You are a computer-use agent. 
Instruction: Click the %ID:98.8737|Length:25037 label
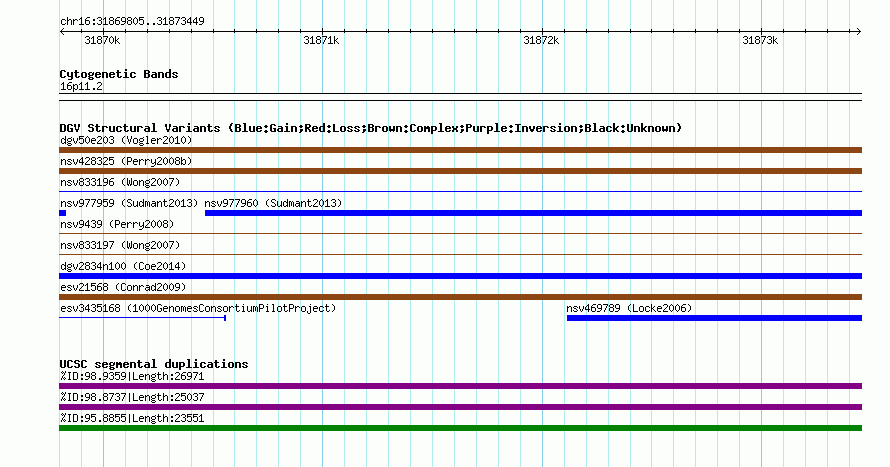(132, 397)
